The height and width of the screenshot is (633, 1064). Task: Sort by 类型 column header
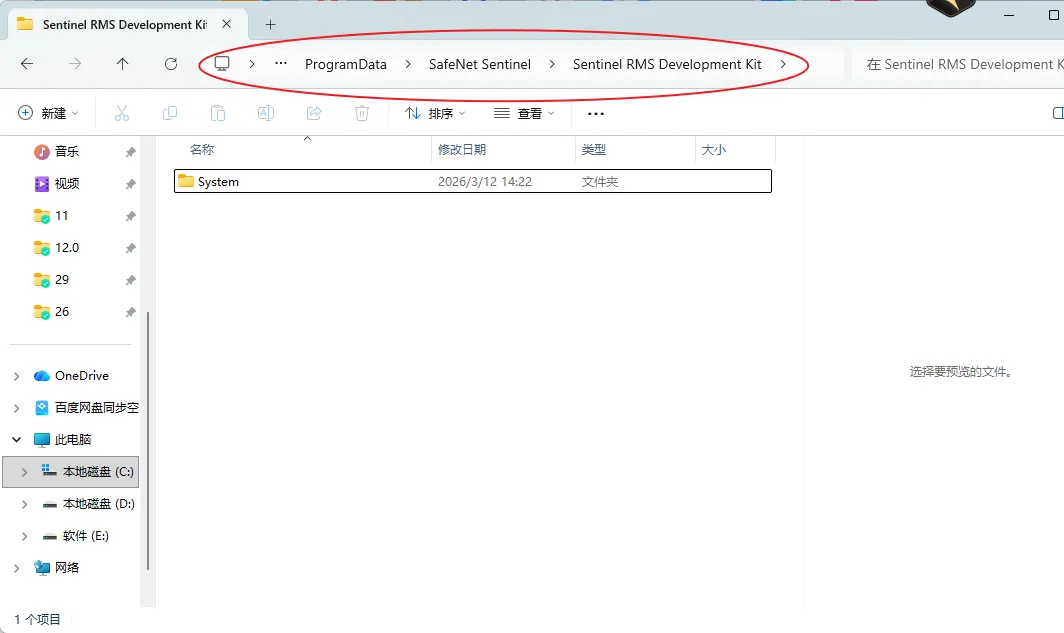(594, 150)
